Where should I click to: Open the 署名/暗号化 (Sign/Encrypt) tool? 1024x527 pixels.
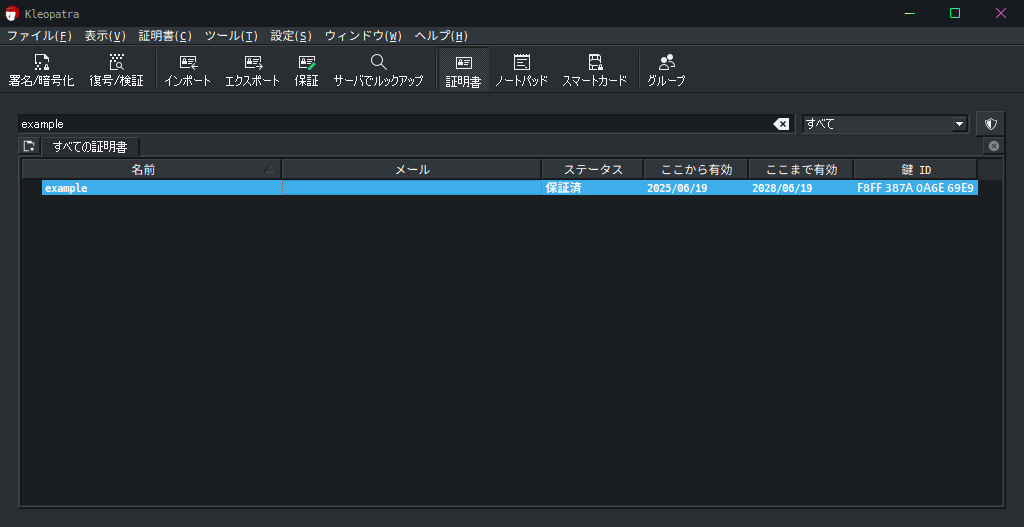41,71
